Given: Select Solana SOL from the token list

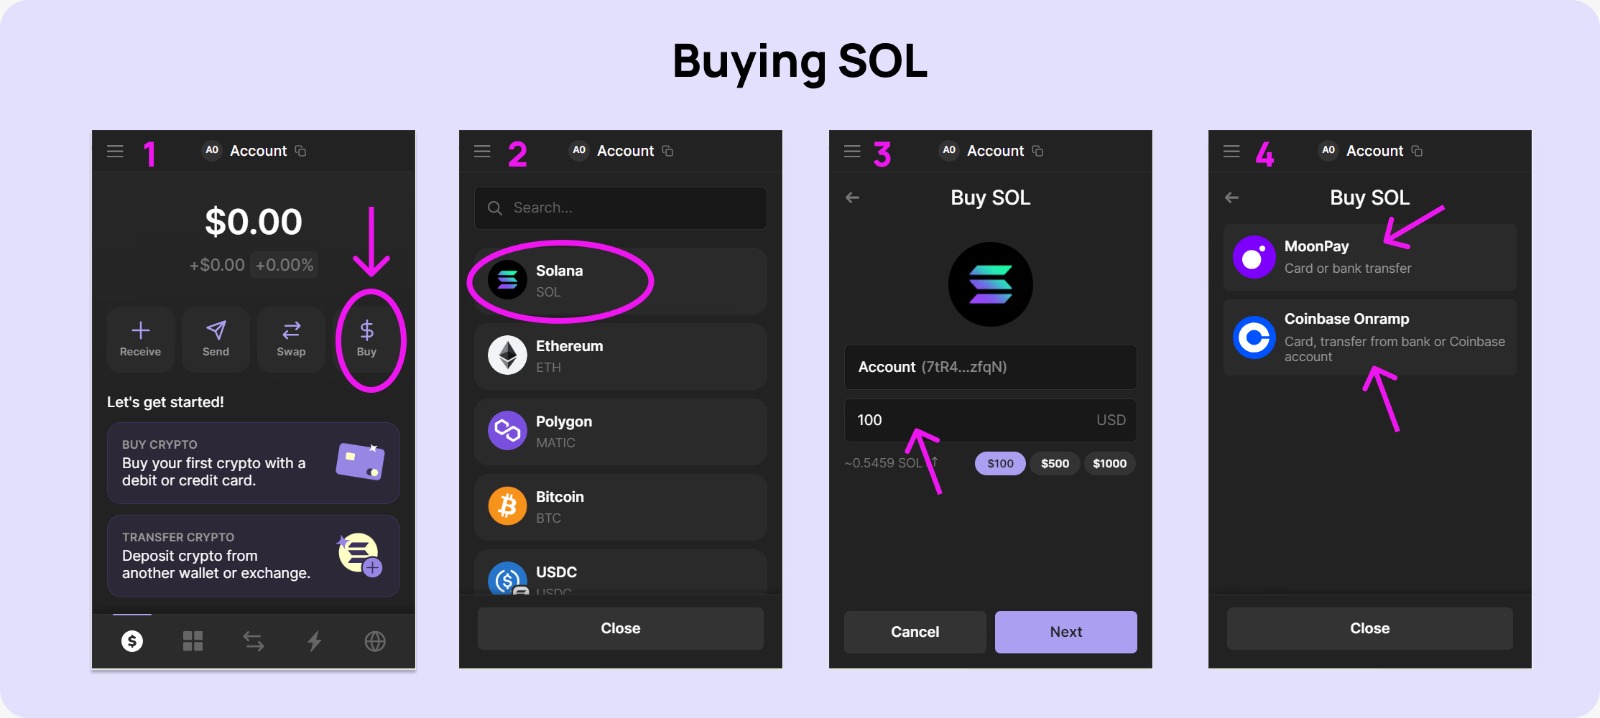Looking at the screenshot, I should 620,281.
